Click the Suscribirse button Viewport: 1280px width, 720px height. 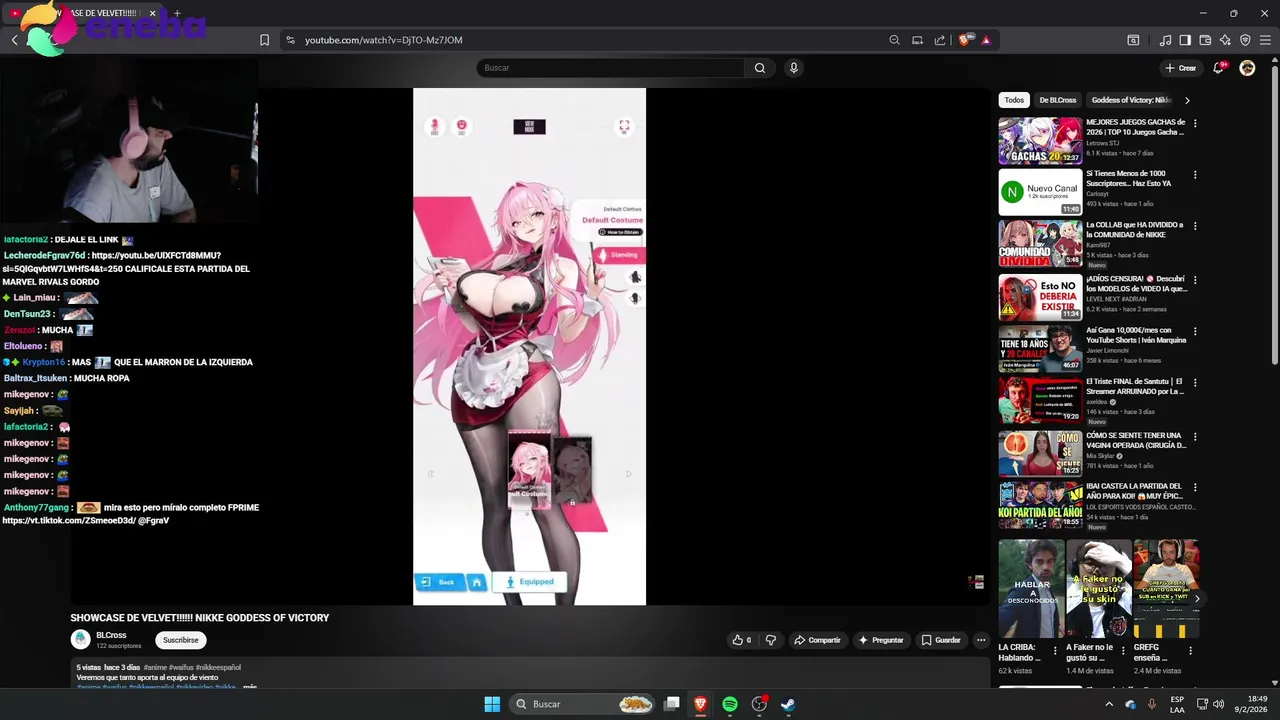tap(181, 640)
